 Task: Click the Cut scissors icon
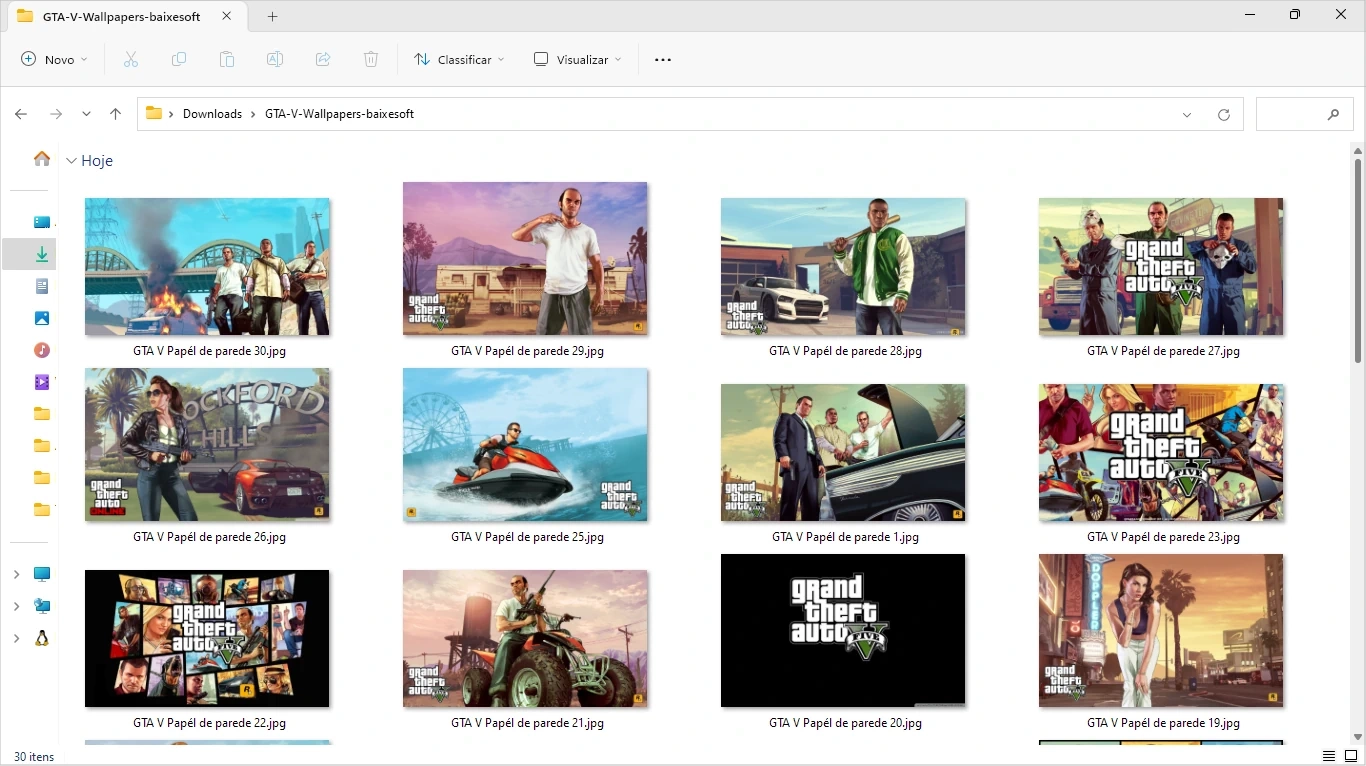point(131,60)
